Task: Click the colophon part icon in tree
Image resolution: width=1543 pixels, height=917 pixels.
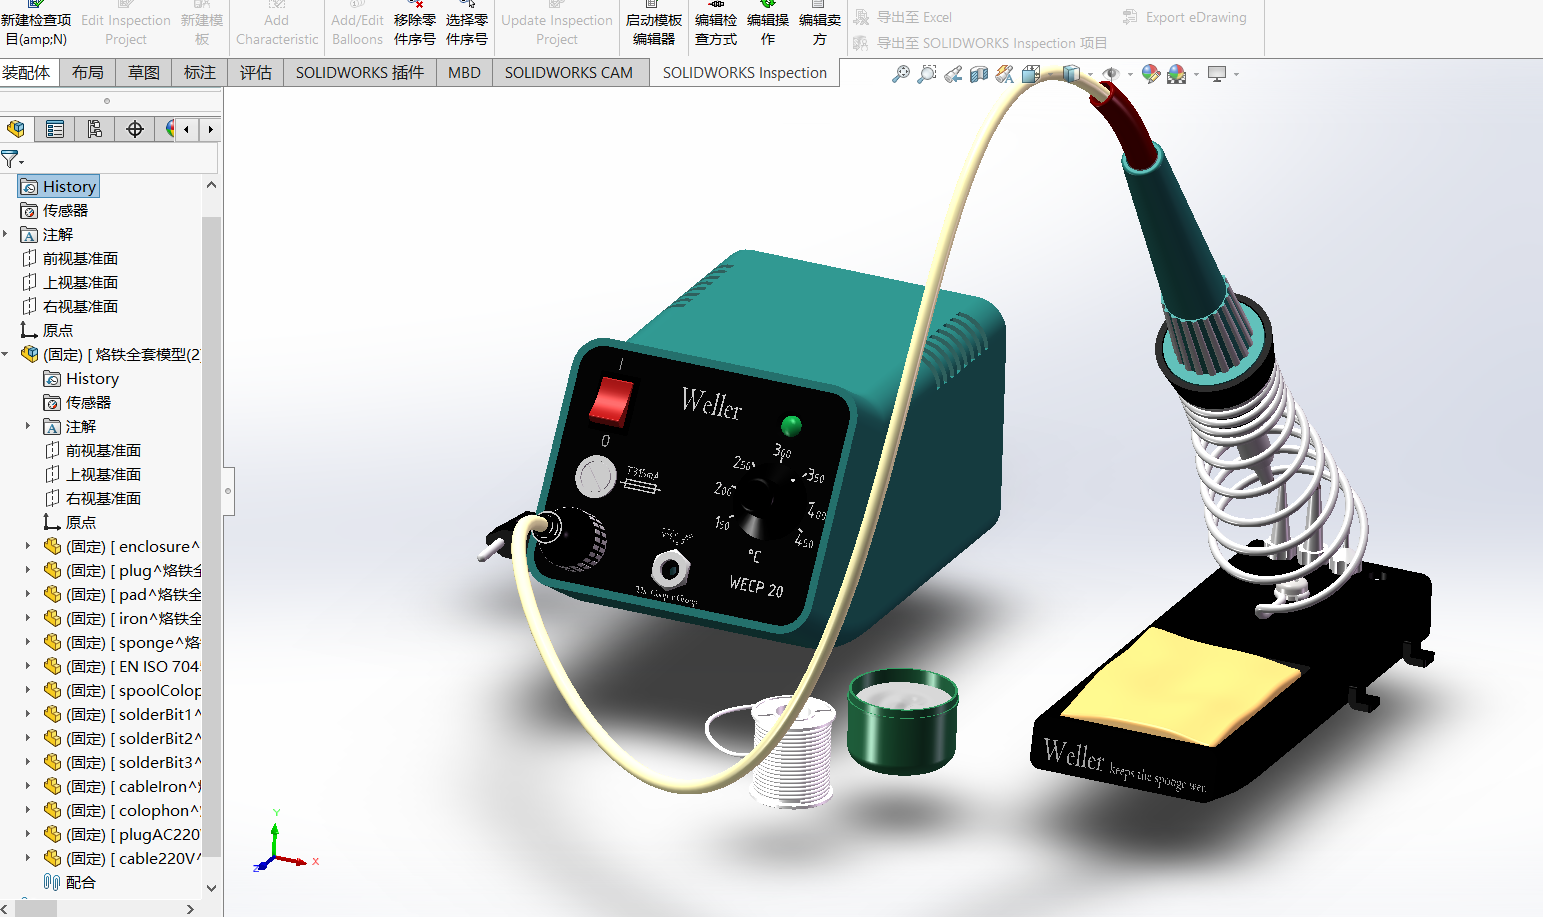Action: click(53, 810)
